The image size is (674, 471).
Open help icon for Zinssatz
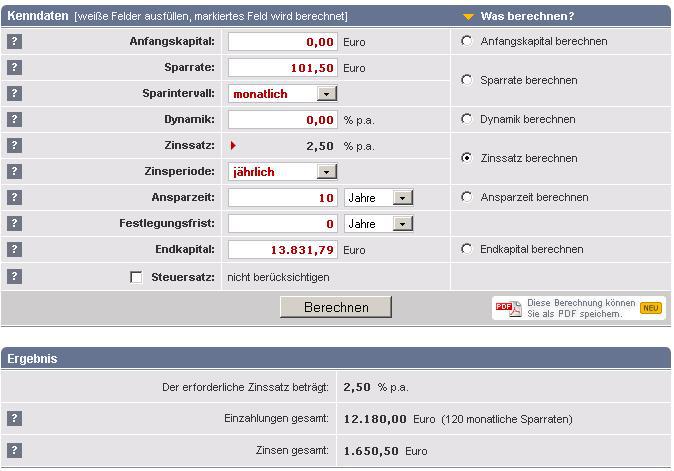[14, 145]
